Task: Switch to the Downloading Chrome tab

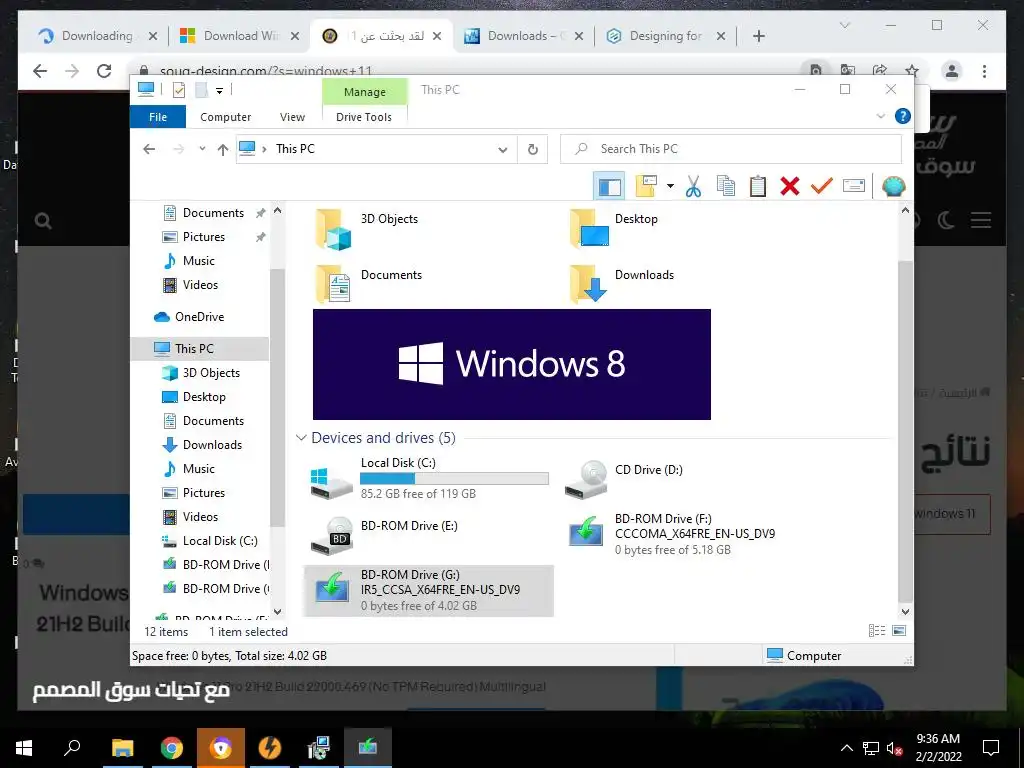Action: [97, 36]
